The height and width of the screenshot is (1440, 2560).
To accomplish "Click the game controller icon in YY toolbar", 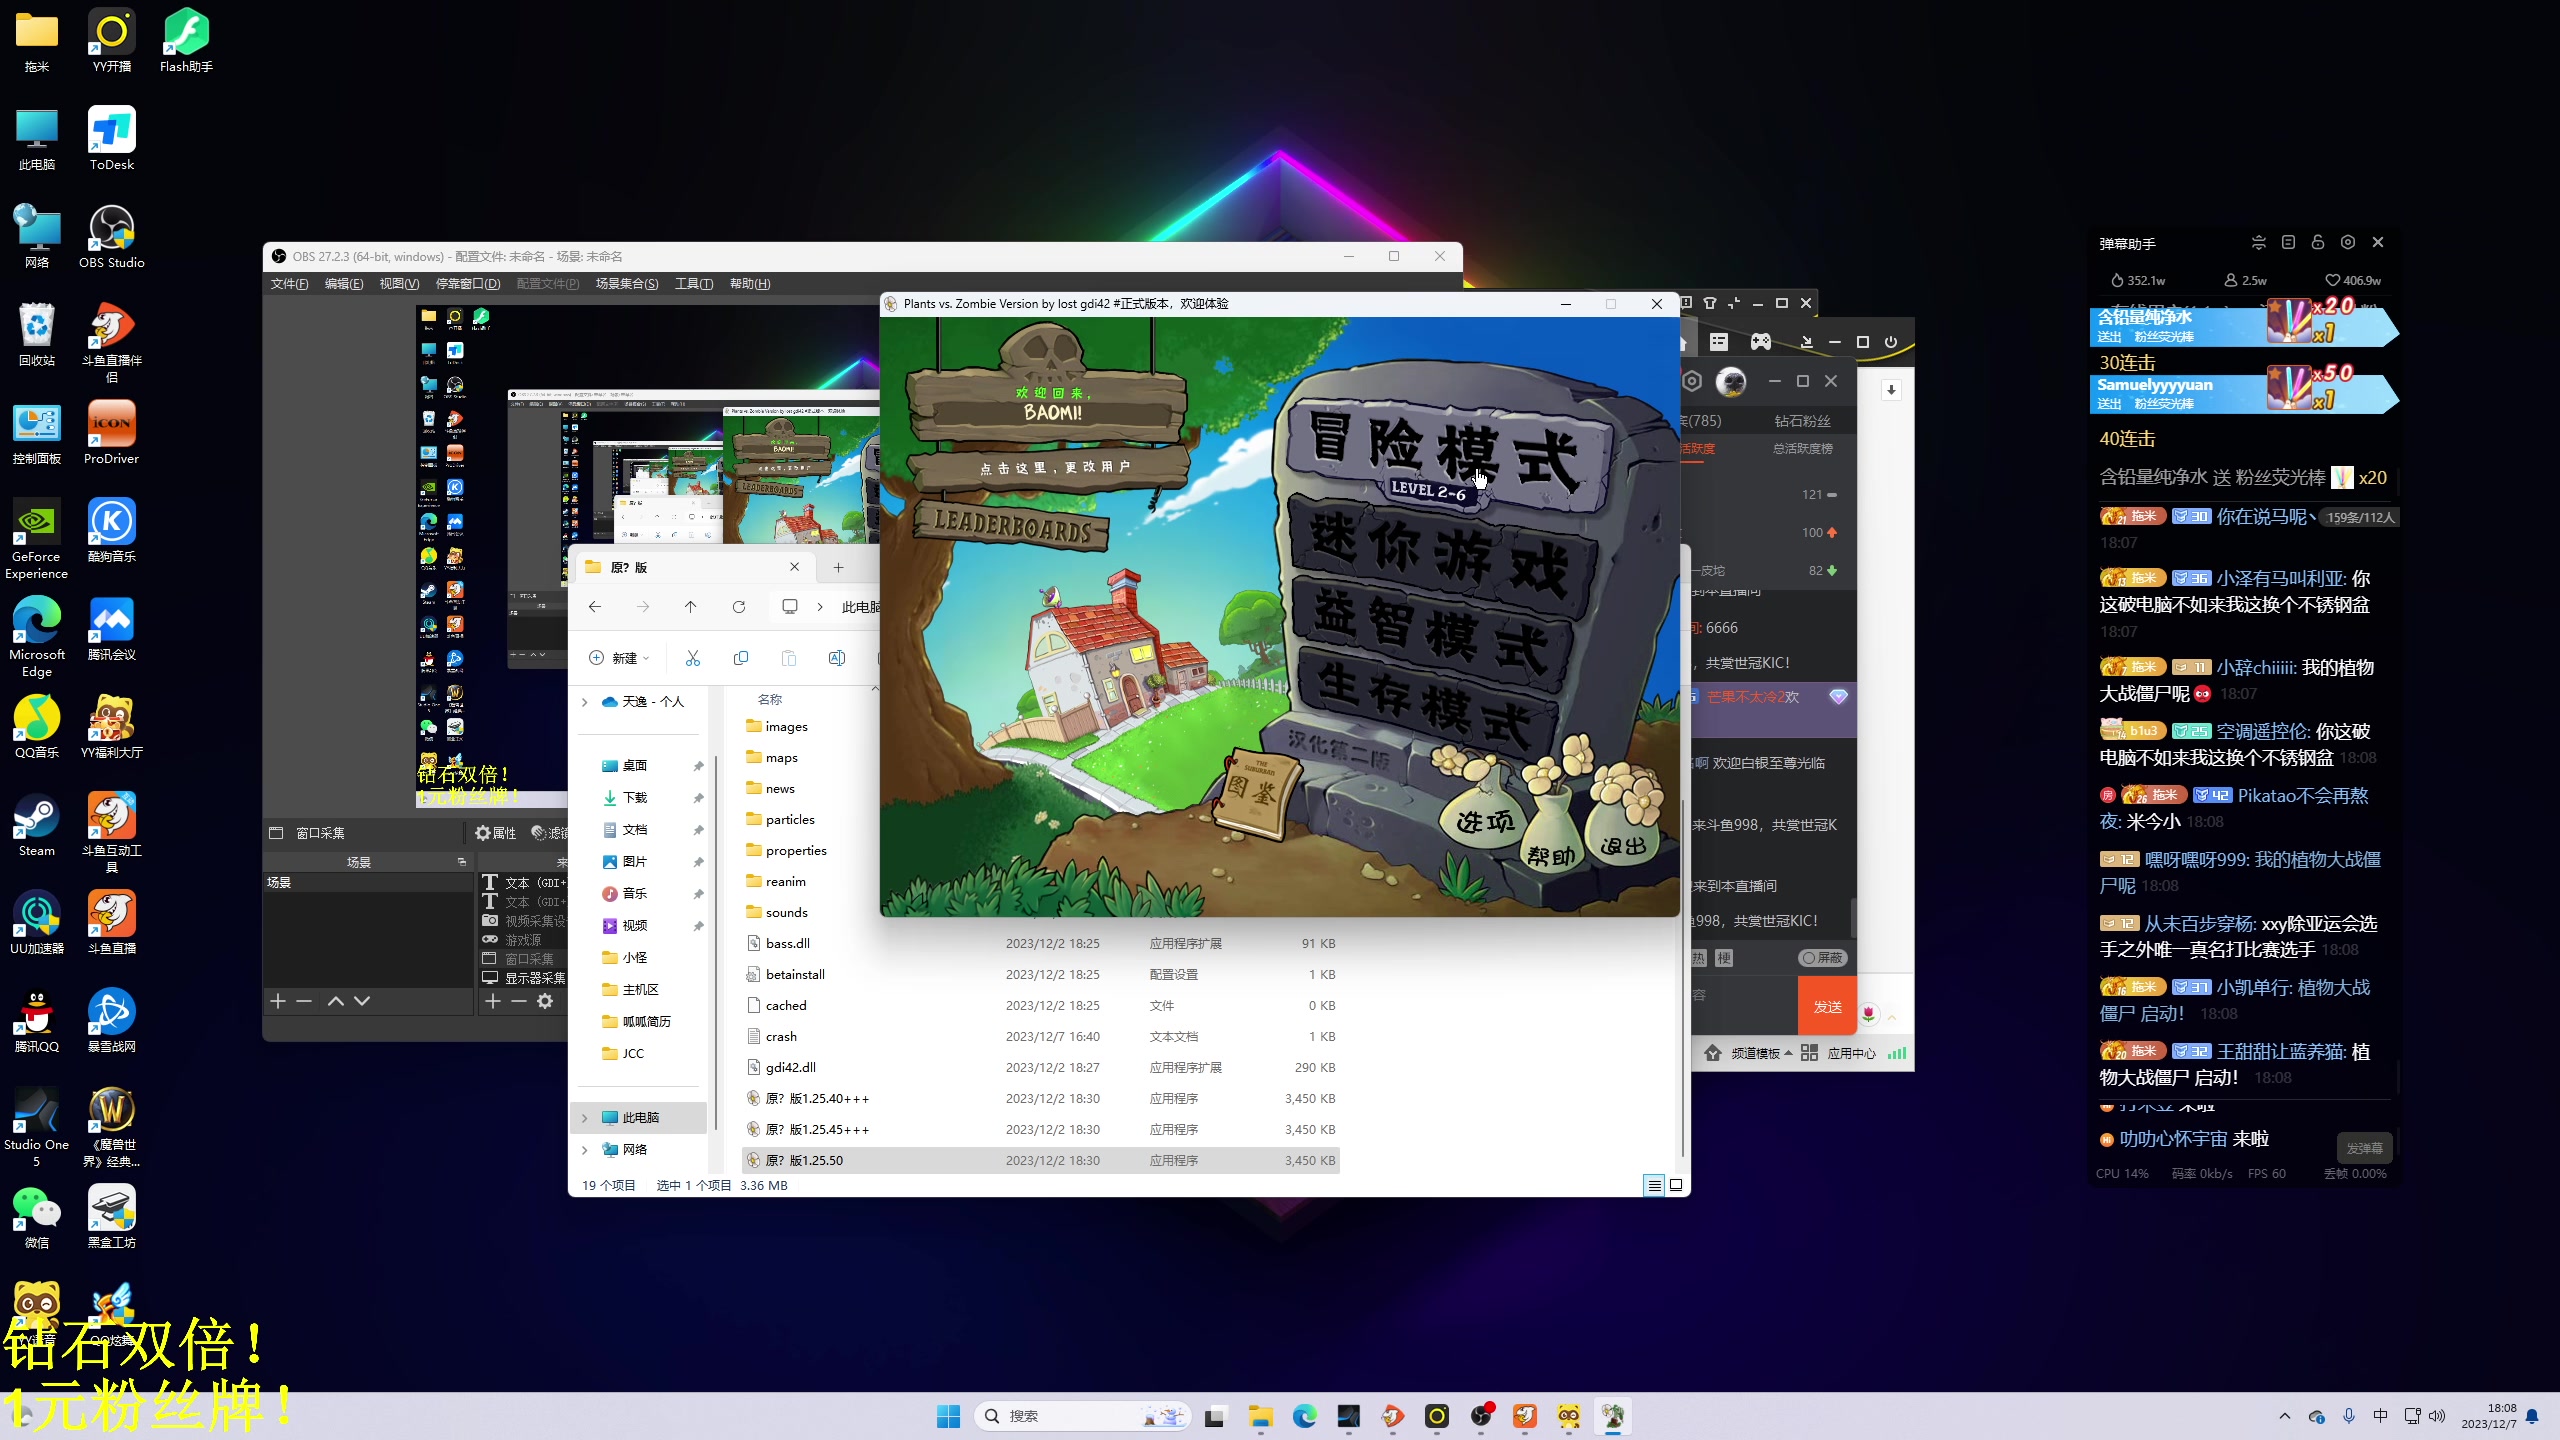I will coord(1761,342).
